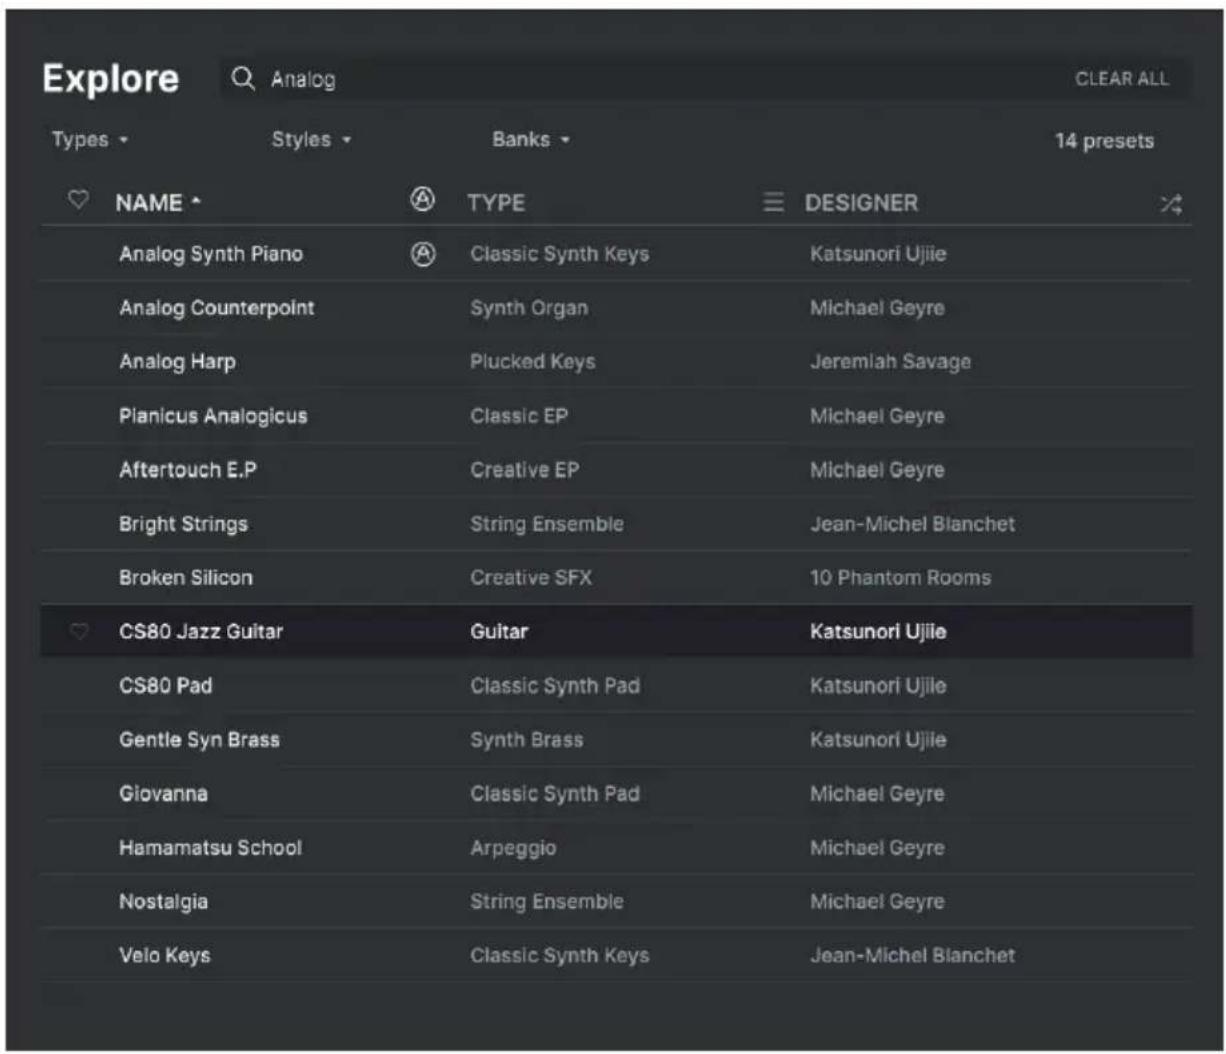The height and width of the screenshot is (1054, 1226).
Task: Select the Analog Counterpoint preset
Action: click(x=616, y=308)
